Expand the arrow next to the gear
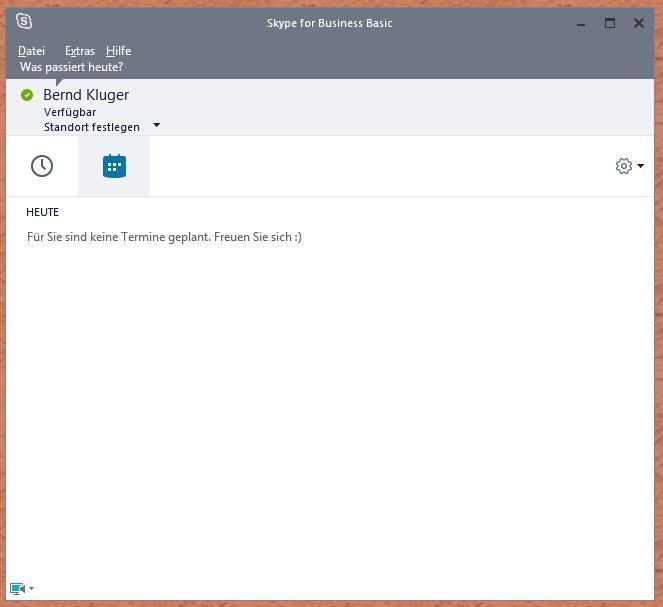 [641, 166]
